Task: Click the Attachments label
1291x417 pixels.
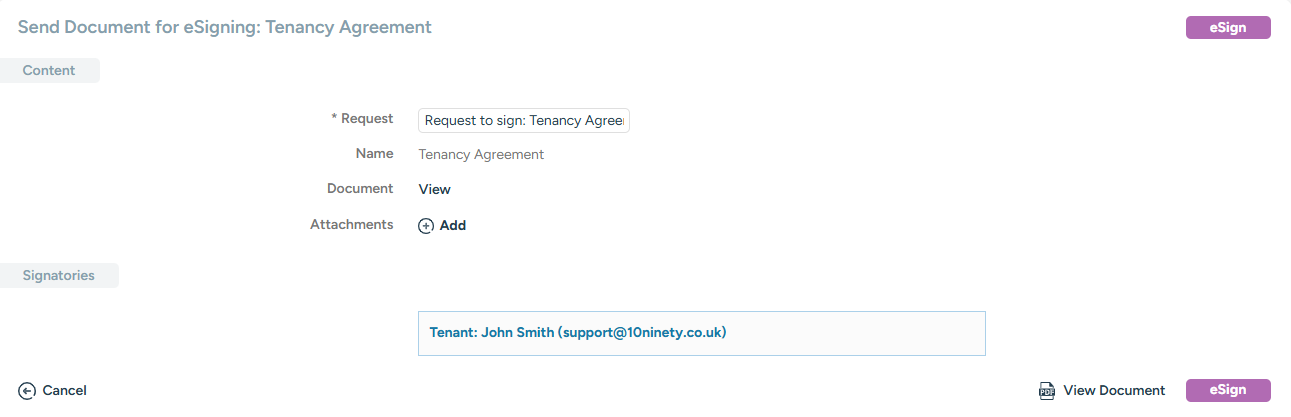Action: tap(351, 225)
